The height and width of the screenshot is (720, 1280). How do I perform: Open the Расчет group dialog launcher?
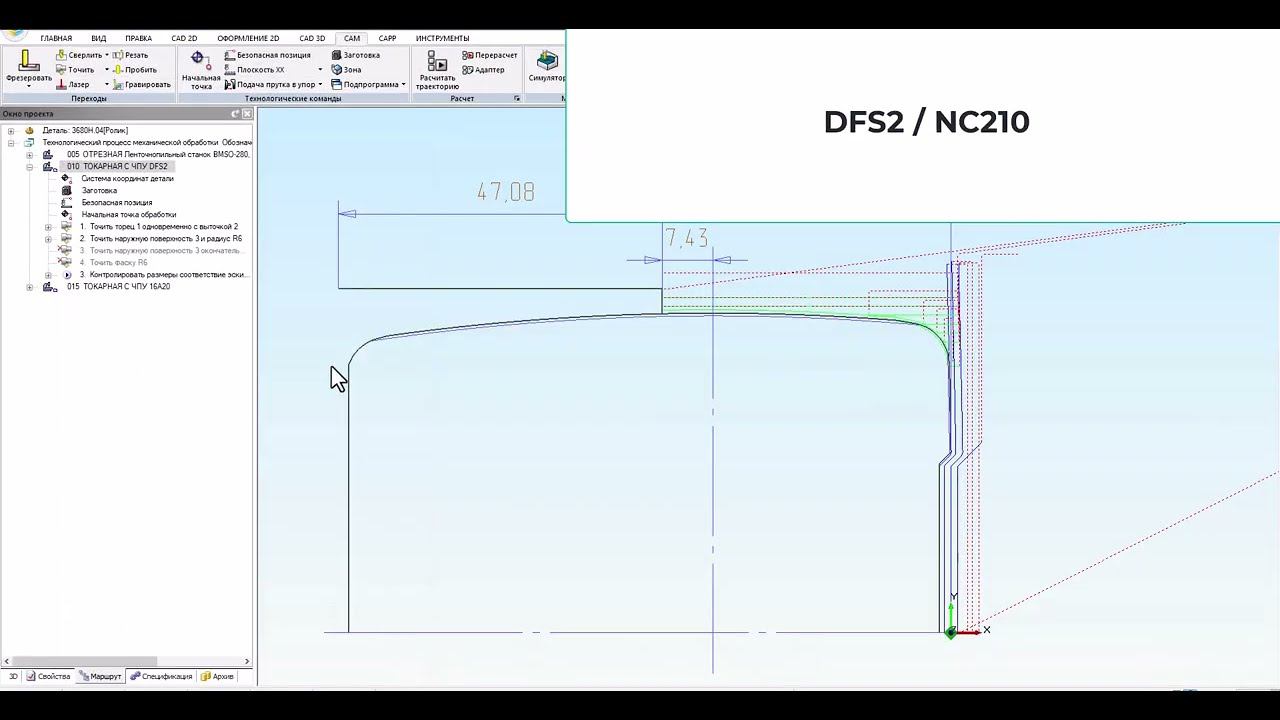point(517,98)
